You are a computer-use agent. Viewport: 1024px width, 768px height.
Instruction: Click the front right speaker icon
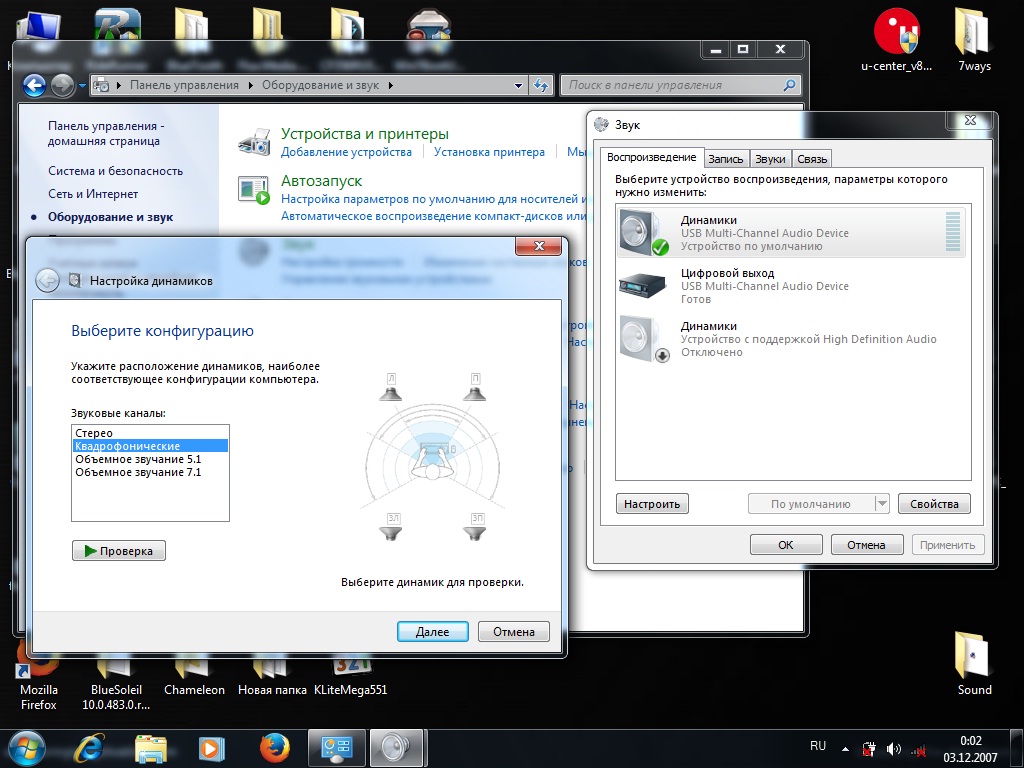tap(475, 388)
